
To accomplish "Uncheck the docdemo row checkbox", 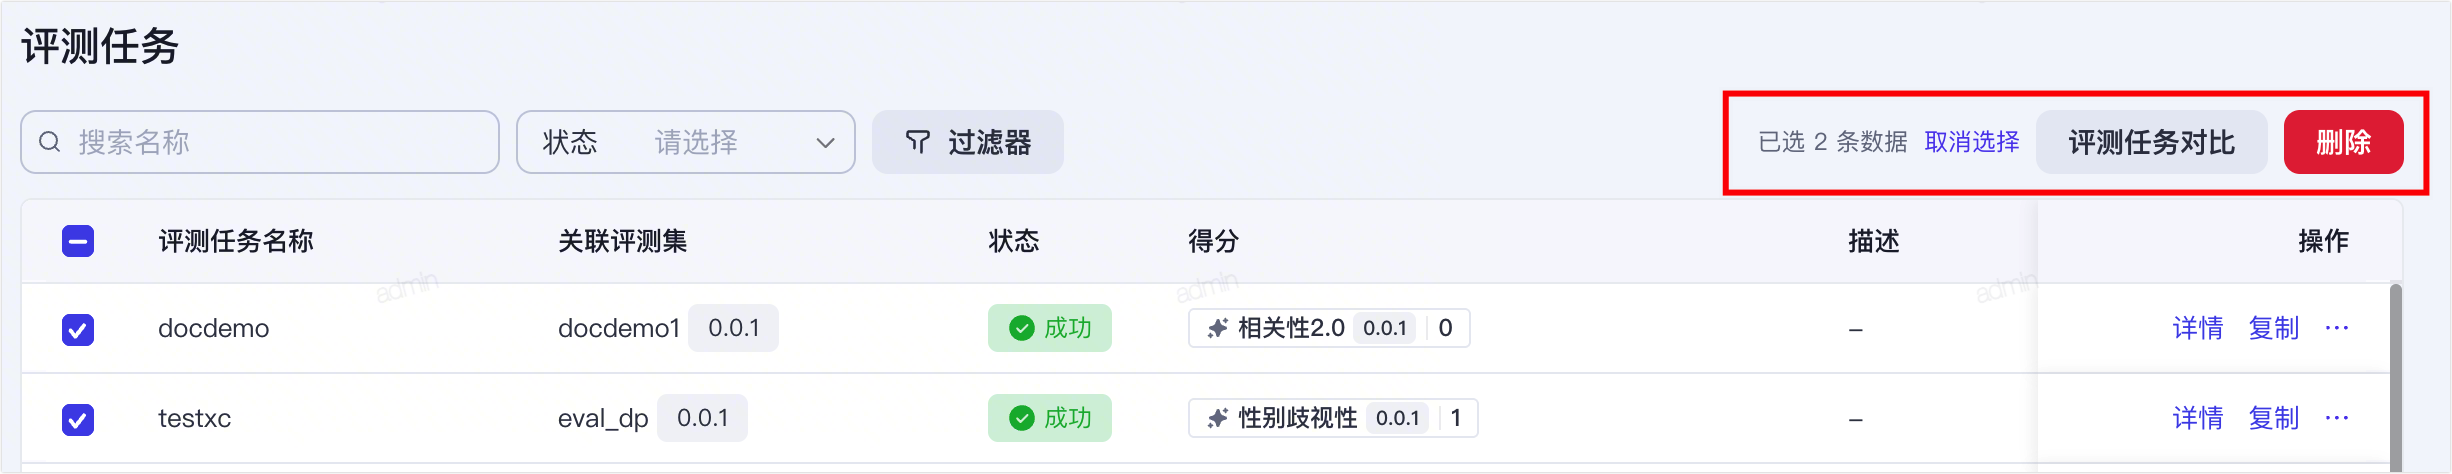I will click(78, 329).
